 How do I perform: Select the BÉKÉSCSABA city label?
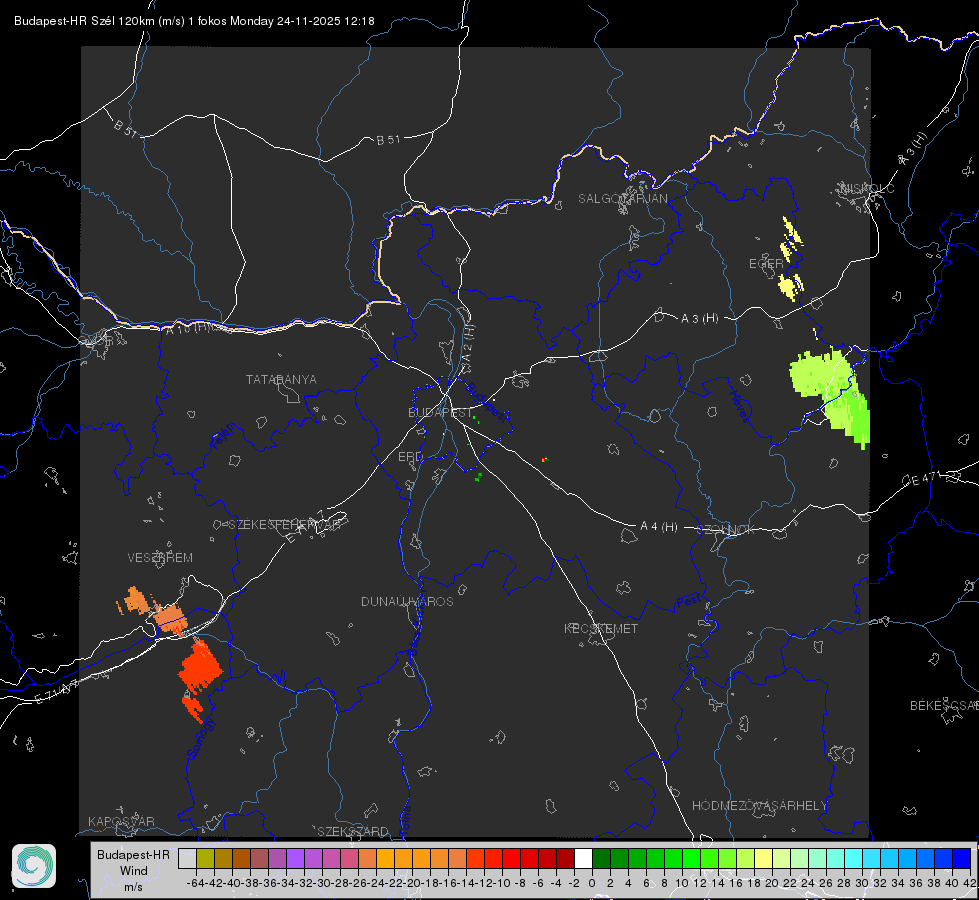944,705
